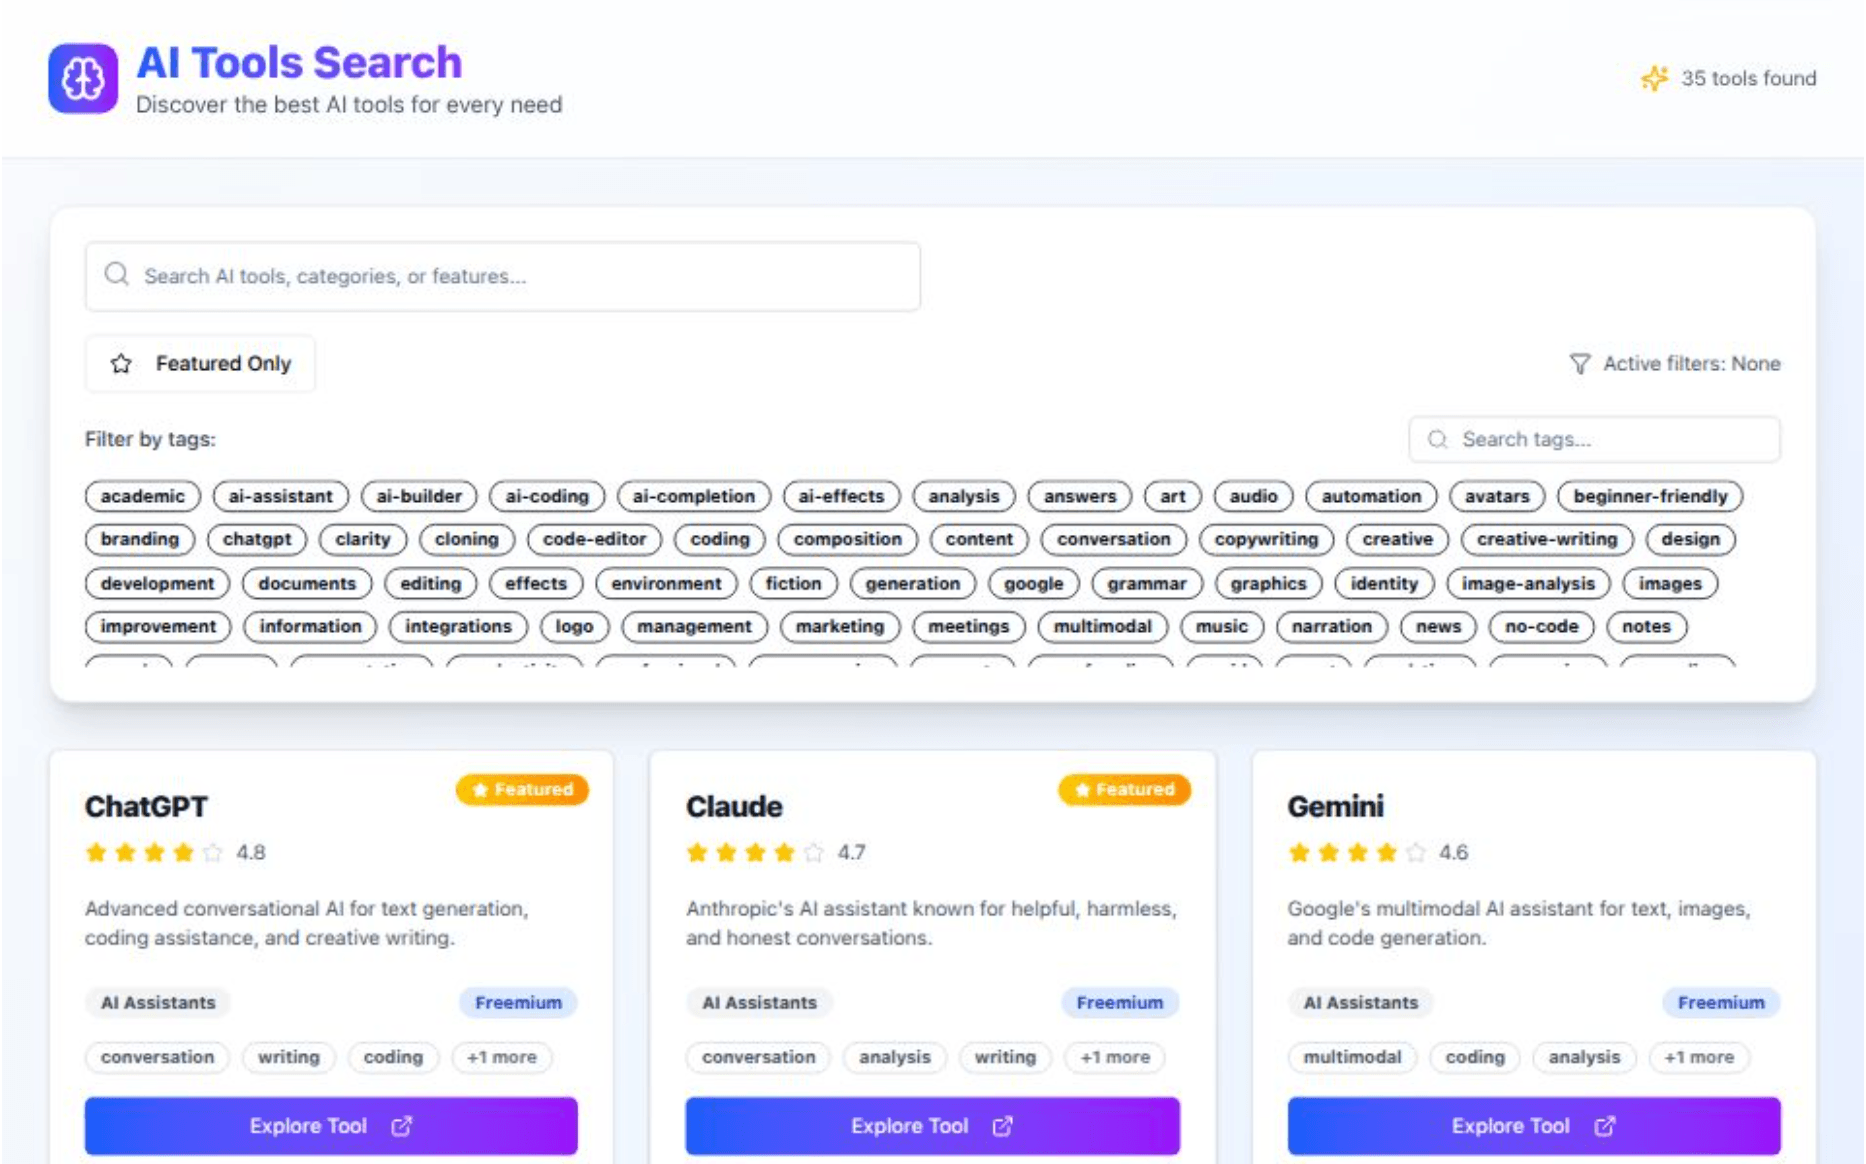Expand the +1 more tags on the Gemini card
Image resolution: width=1866 pixels, height=1164 pixels.
(x=1700, y=1057)
